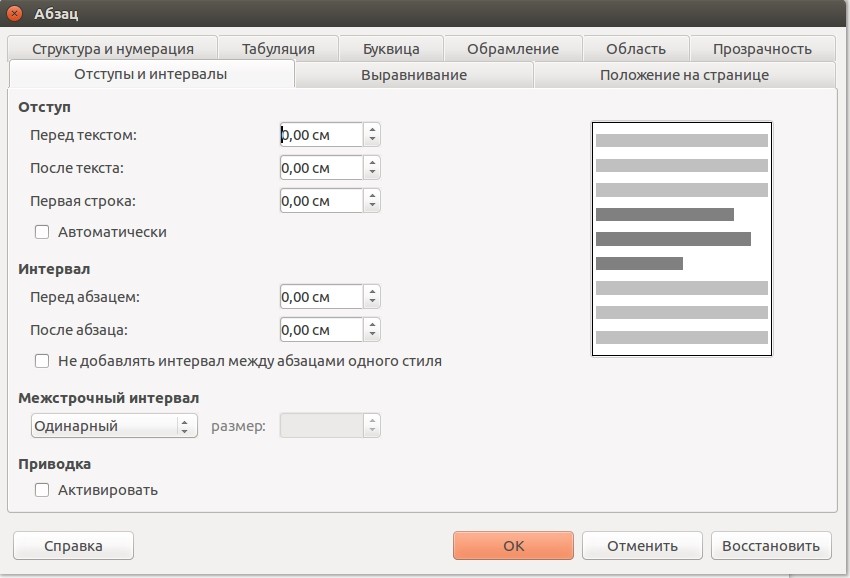This screenshot has width=850, height=578.
Task: Increase the Перед текстом indent value
Action: (x=372, y=129)
